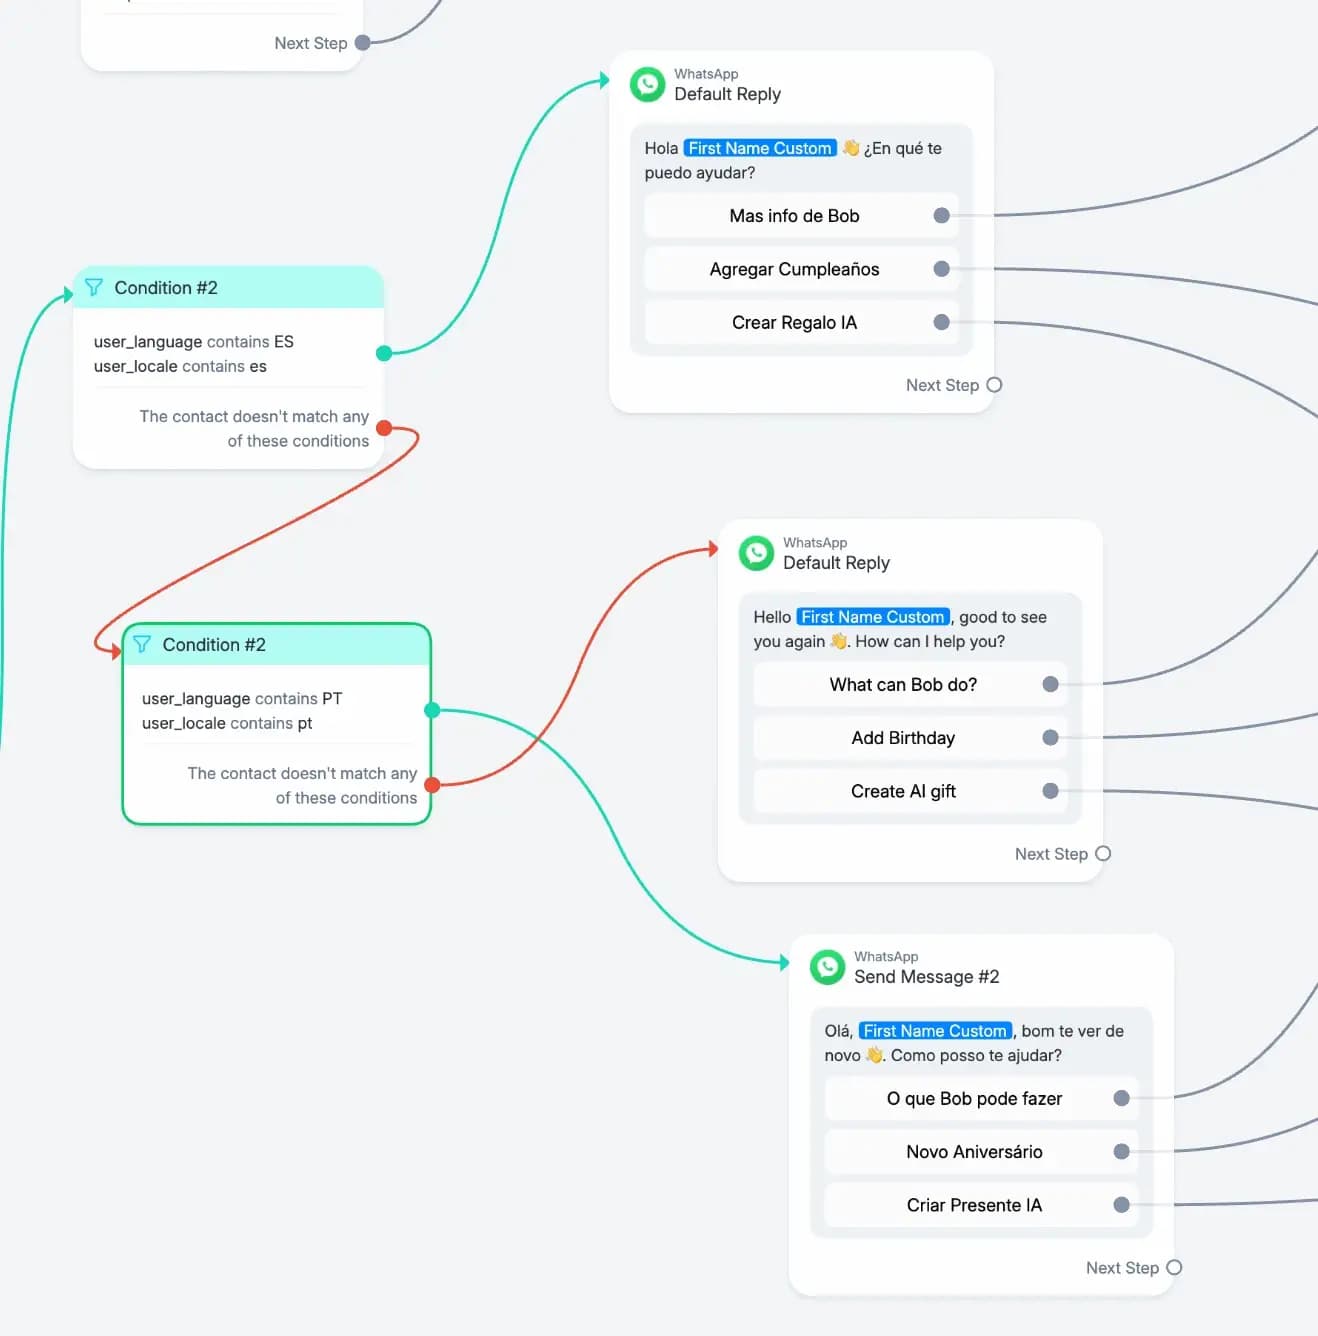Viewport: 1318px width, 1336px height.
Task: Click WhatsApp icon on Send Message #2
Action: [828, 967]
